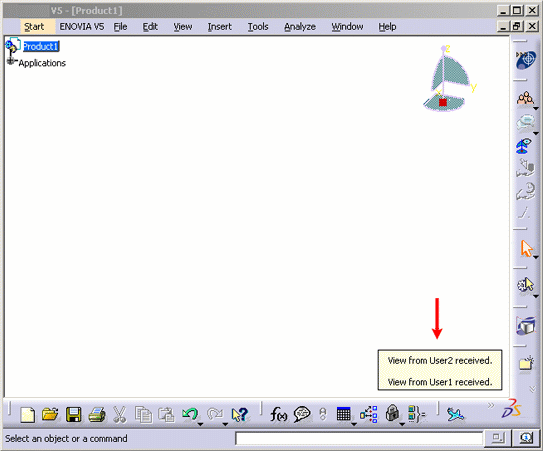Select Product1 in the specification tree
543x451 pixels.
(x=41, y=46)
